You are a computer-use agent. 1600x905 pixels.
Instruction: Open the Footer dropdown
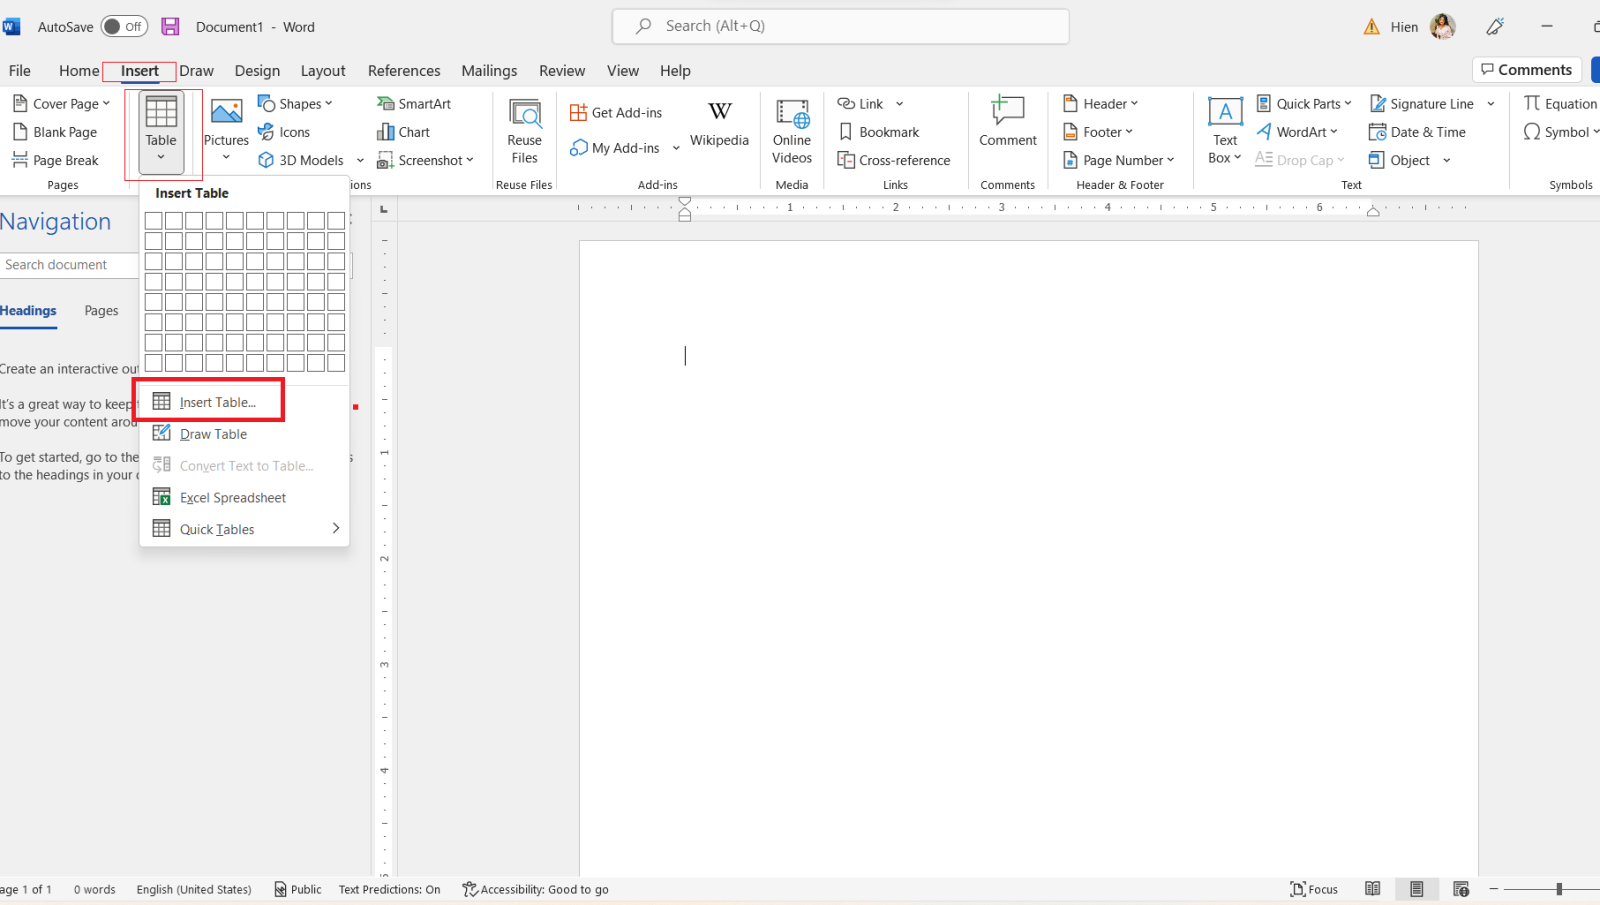[1098, 132]
